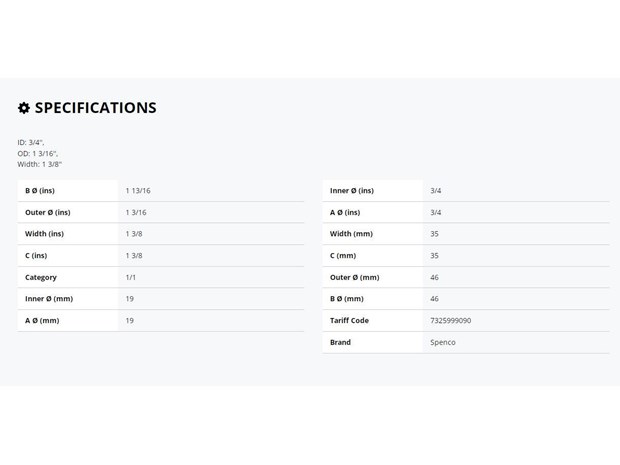620x465 pixels.
Task: Click the Inner Ø (mm) row label
Action: click(49, 299)
